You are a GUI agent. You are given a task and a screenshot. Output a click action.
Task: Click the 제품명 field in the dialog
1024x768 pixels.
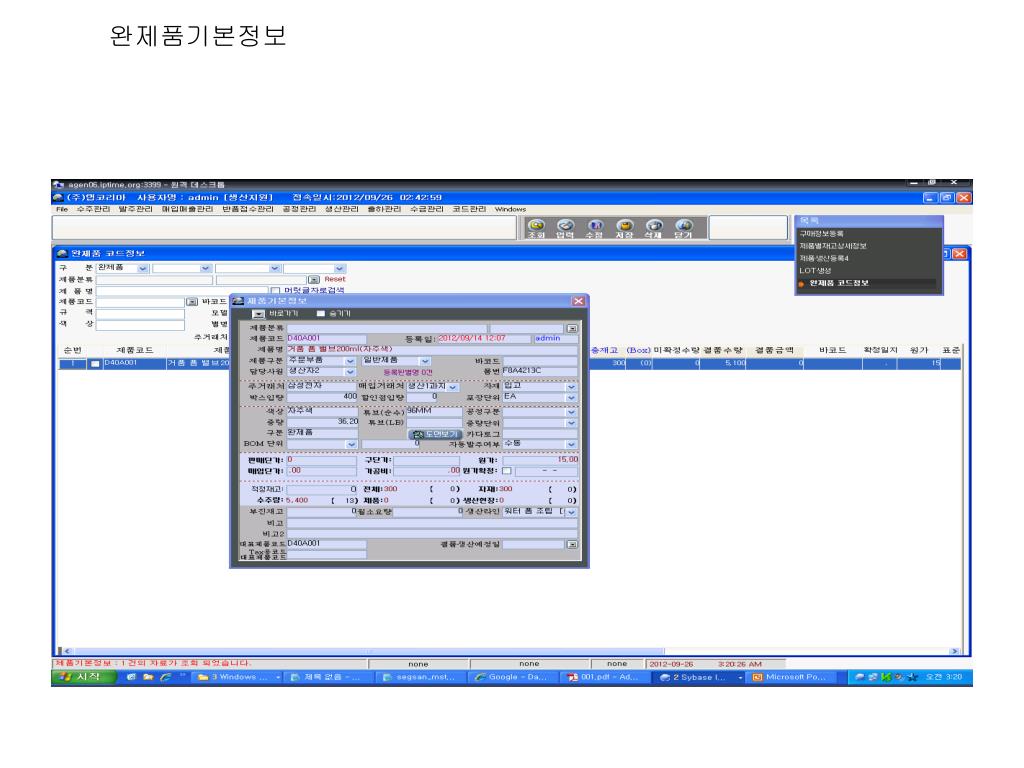[x=432, y=349]
